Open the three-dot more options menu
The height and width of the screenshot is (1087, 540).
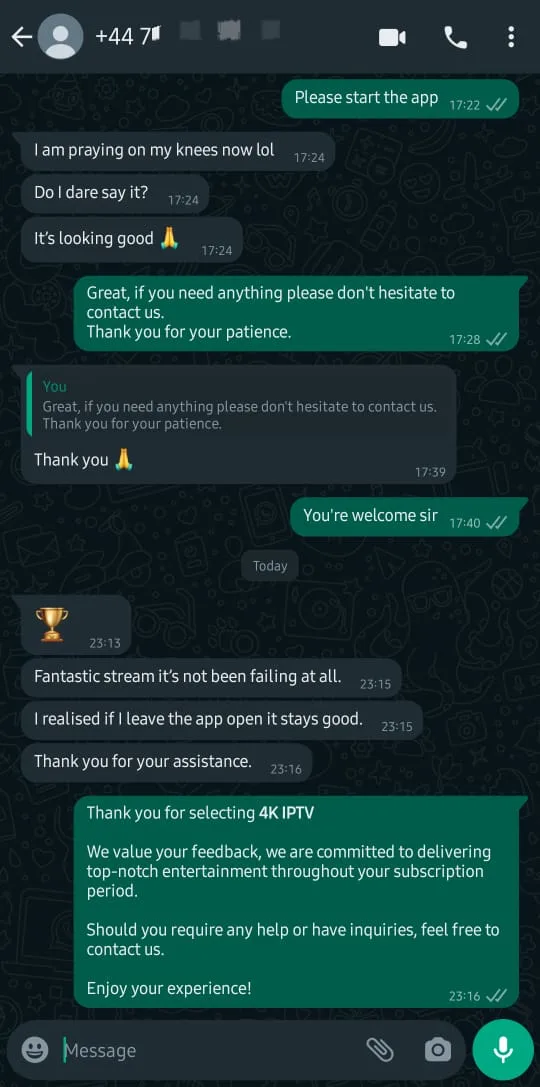coord(511,37)
